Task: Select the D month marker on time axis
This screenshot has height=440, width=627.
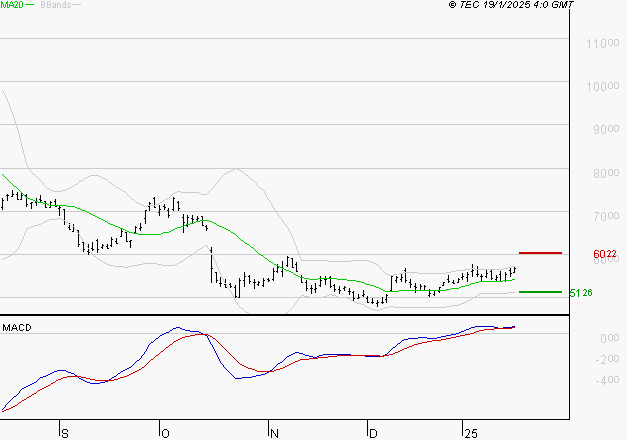Action: coord(373,433)
